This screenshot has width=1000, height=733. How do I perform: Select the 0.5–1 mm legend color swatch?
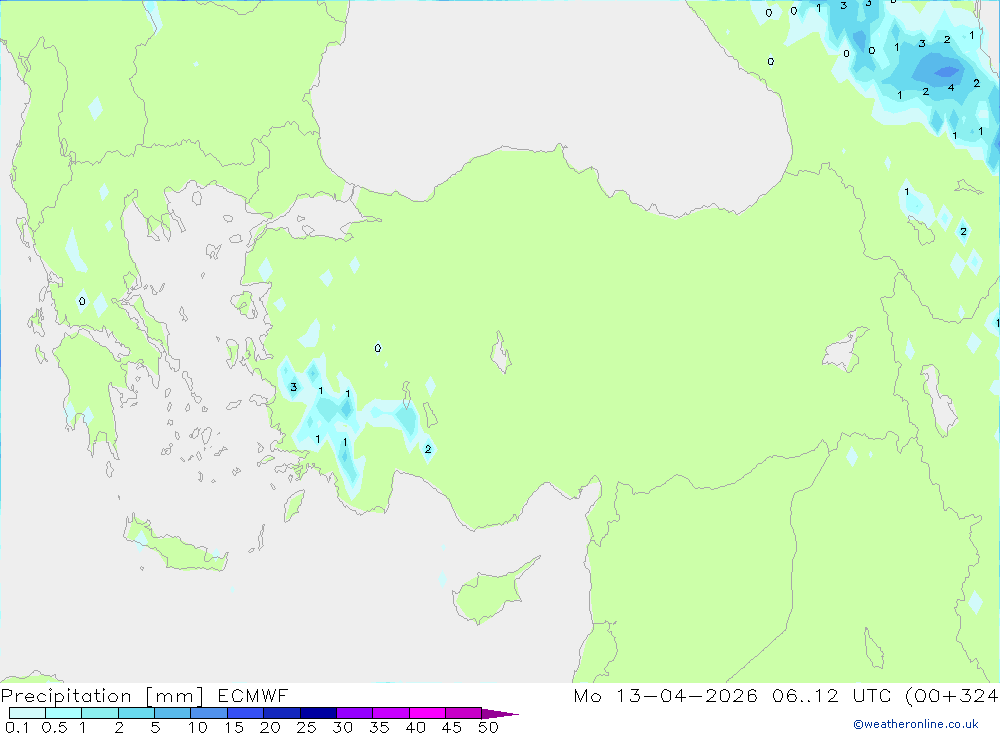click(64, 713)
